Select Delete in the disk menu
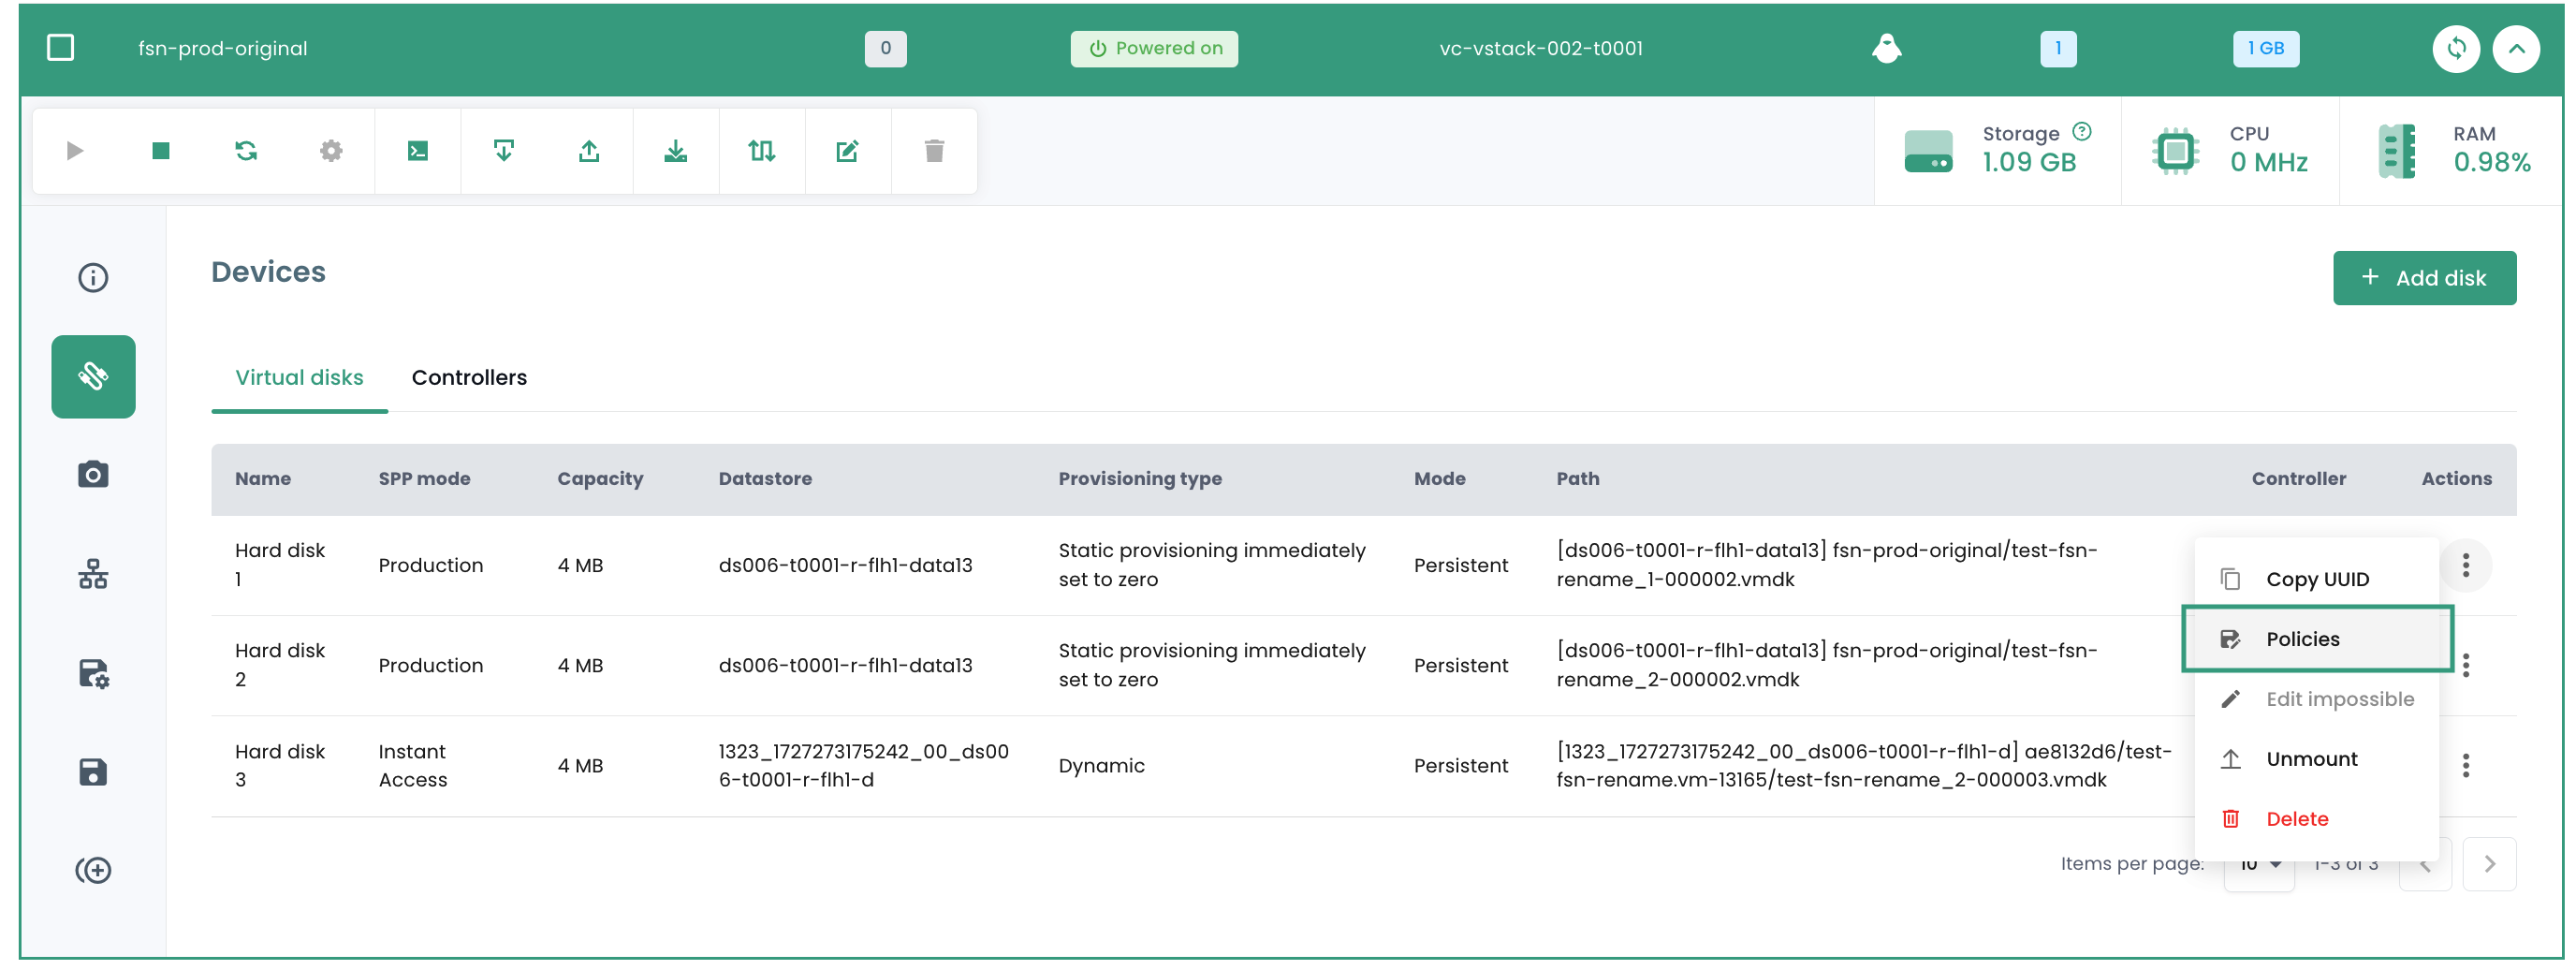The height and width of the screenshot is (970, 2576). (x=2296, y=819)
